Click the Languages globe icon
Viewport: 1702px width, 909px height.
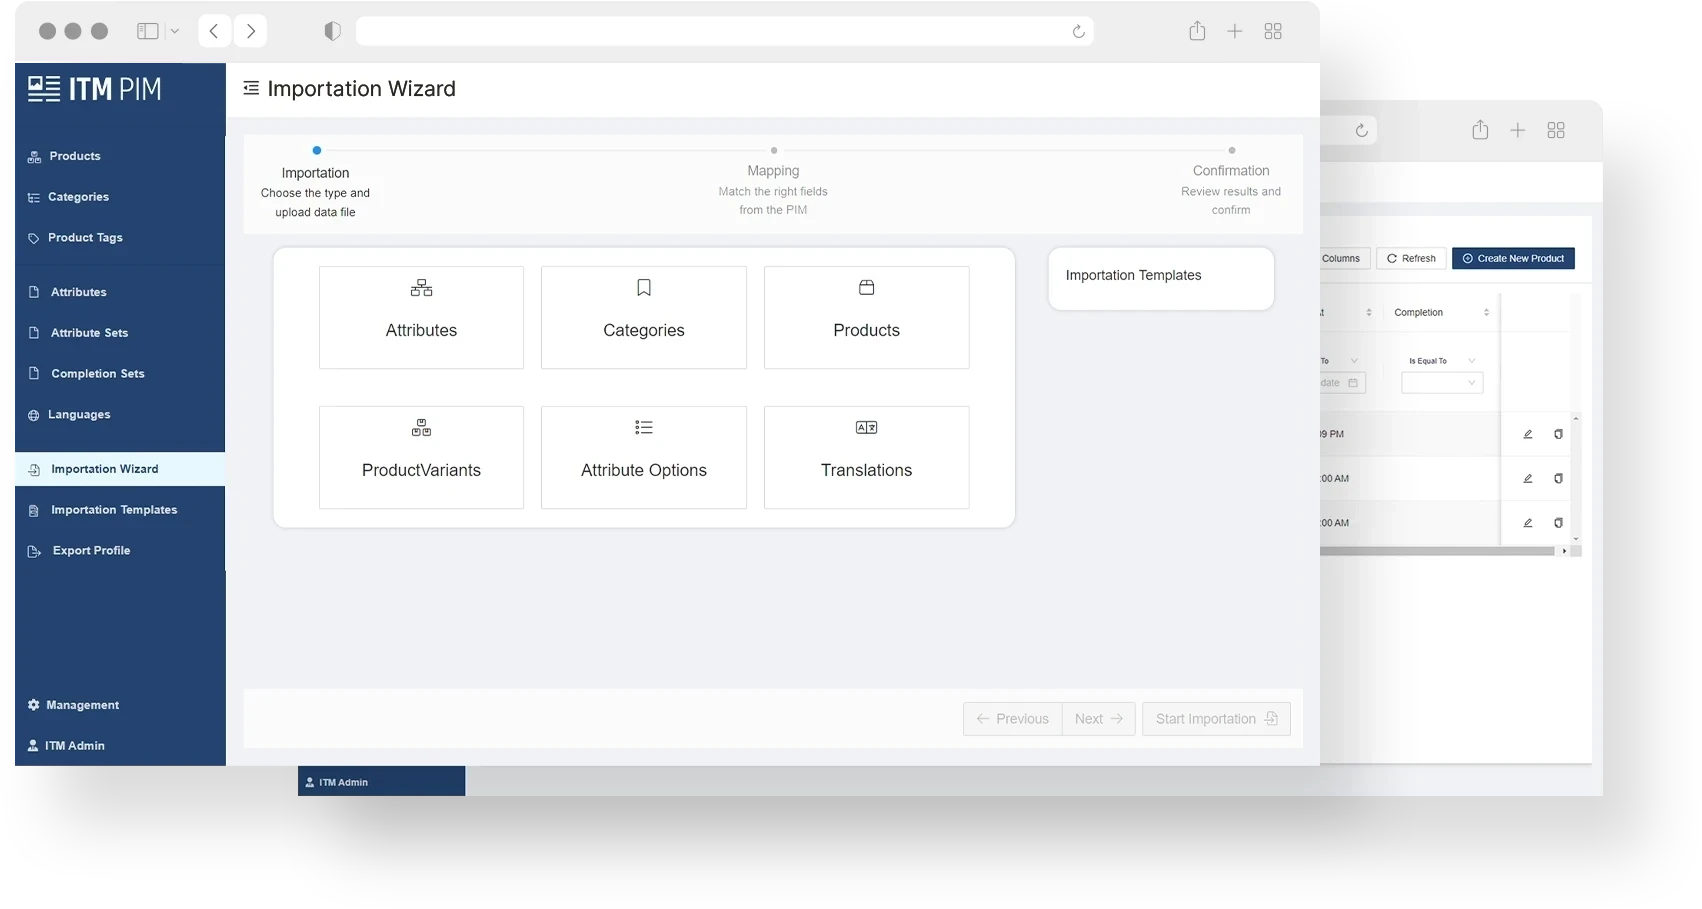click(x=33, y=415)
